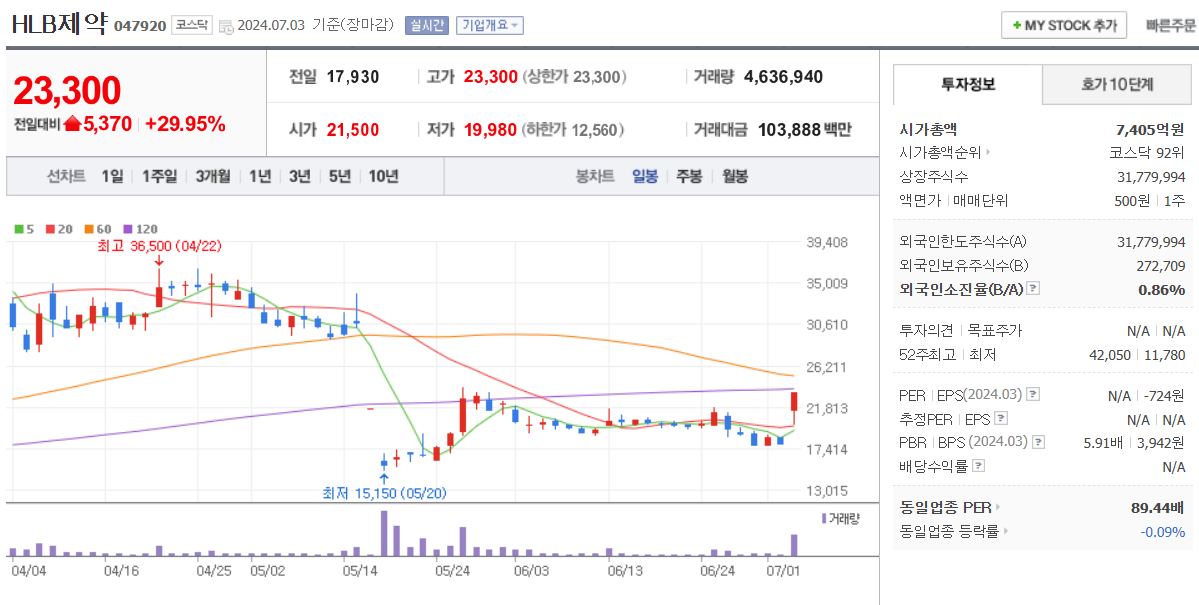Click the tallest volume bar near 05/14

[383, 533]
